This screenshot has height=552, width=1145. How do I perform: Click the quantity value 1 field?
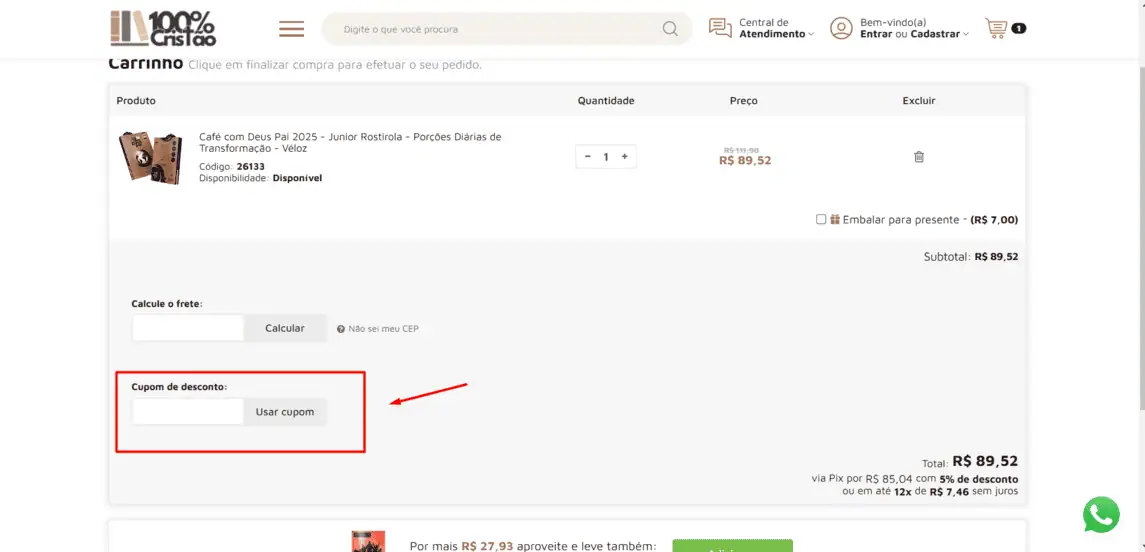coord(606,156)
